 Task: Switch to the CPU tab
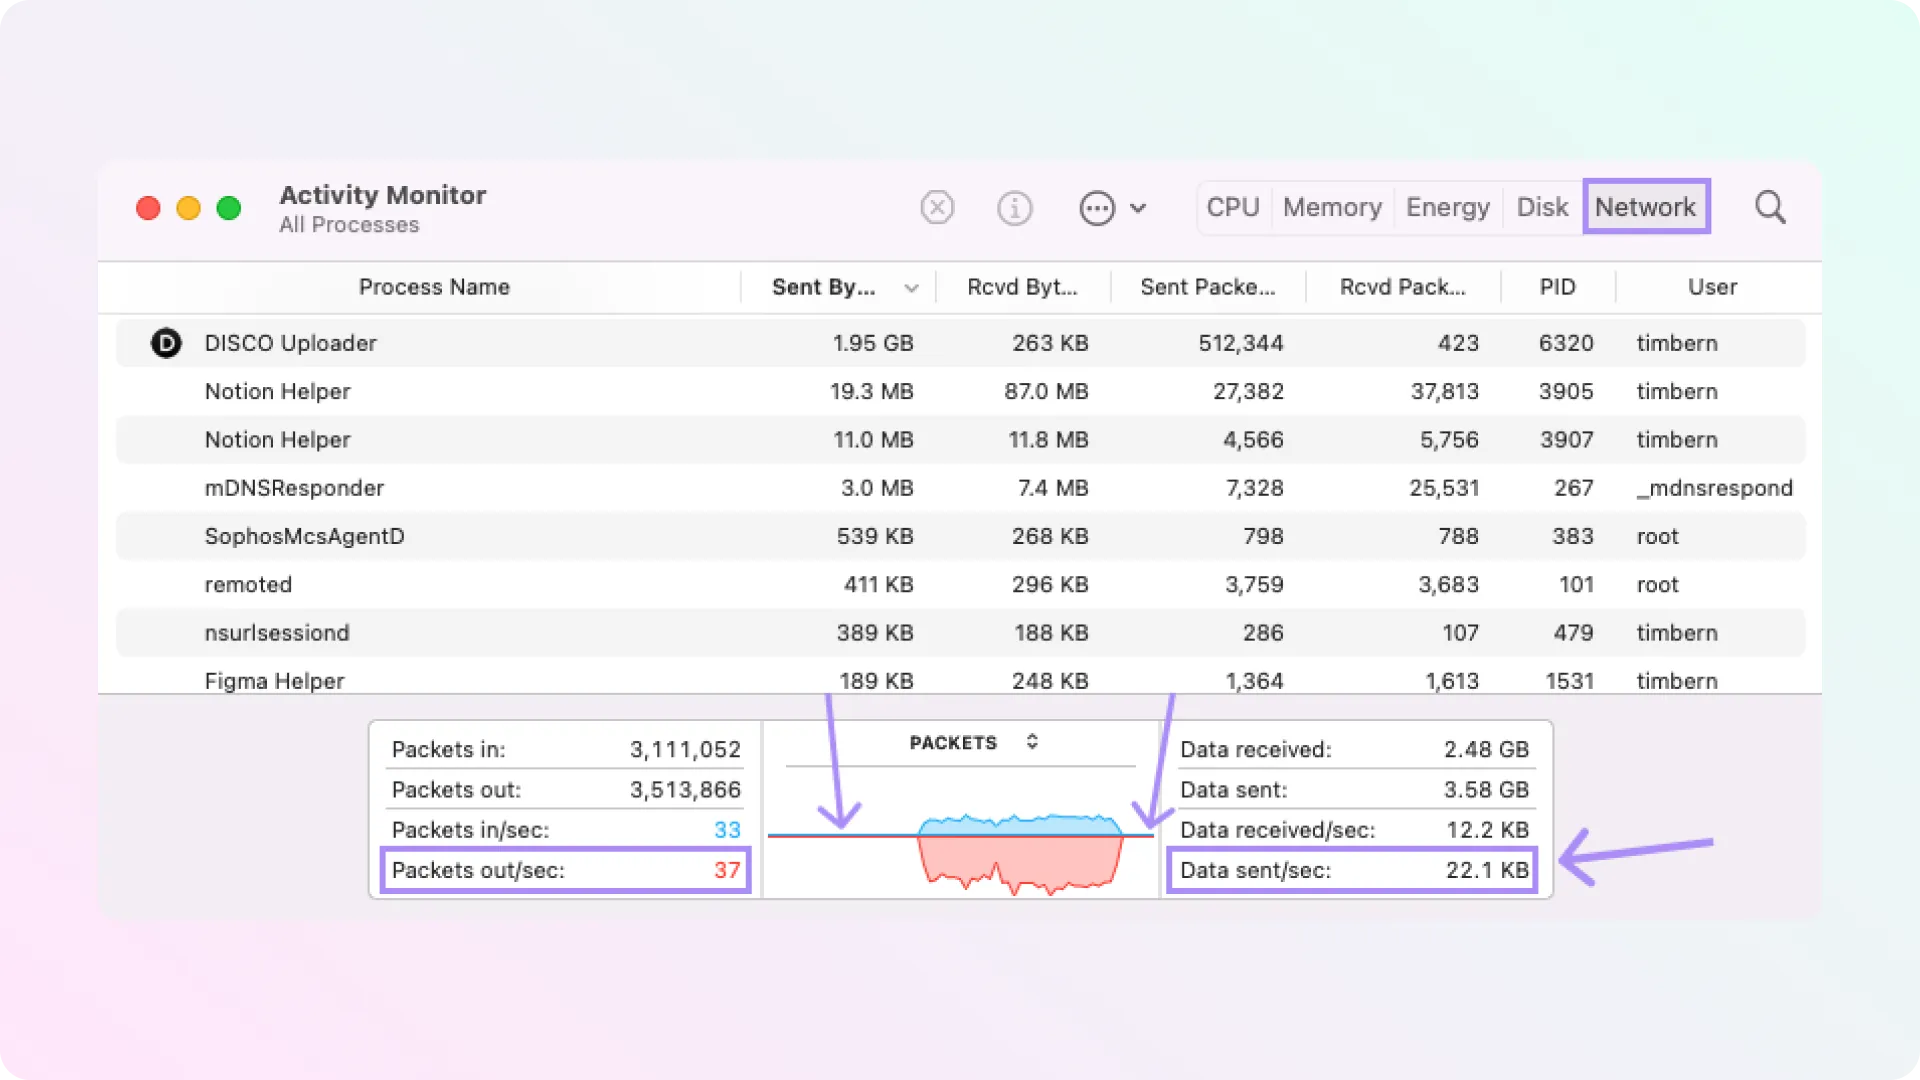[x=1232, y=207]
